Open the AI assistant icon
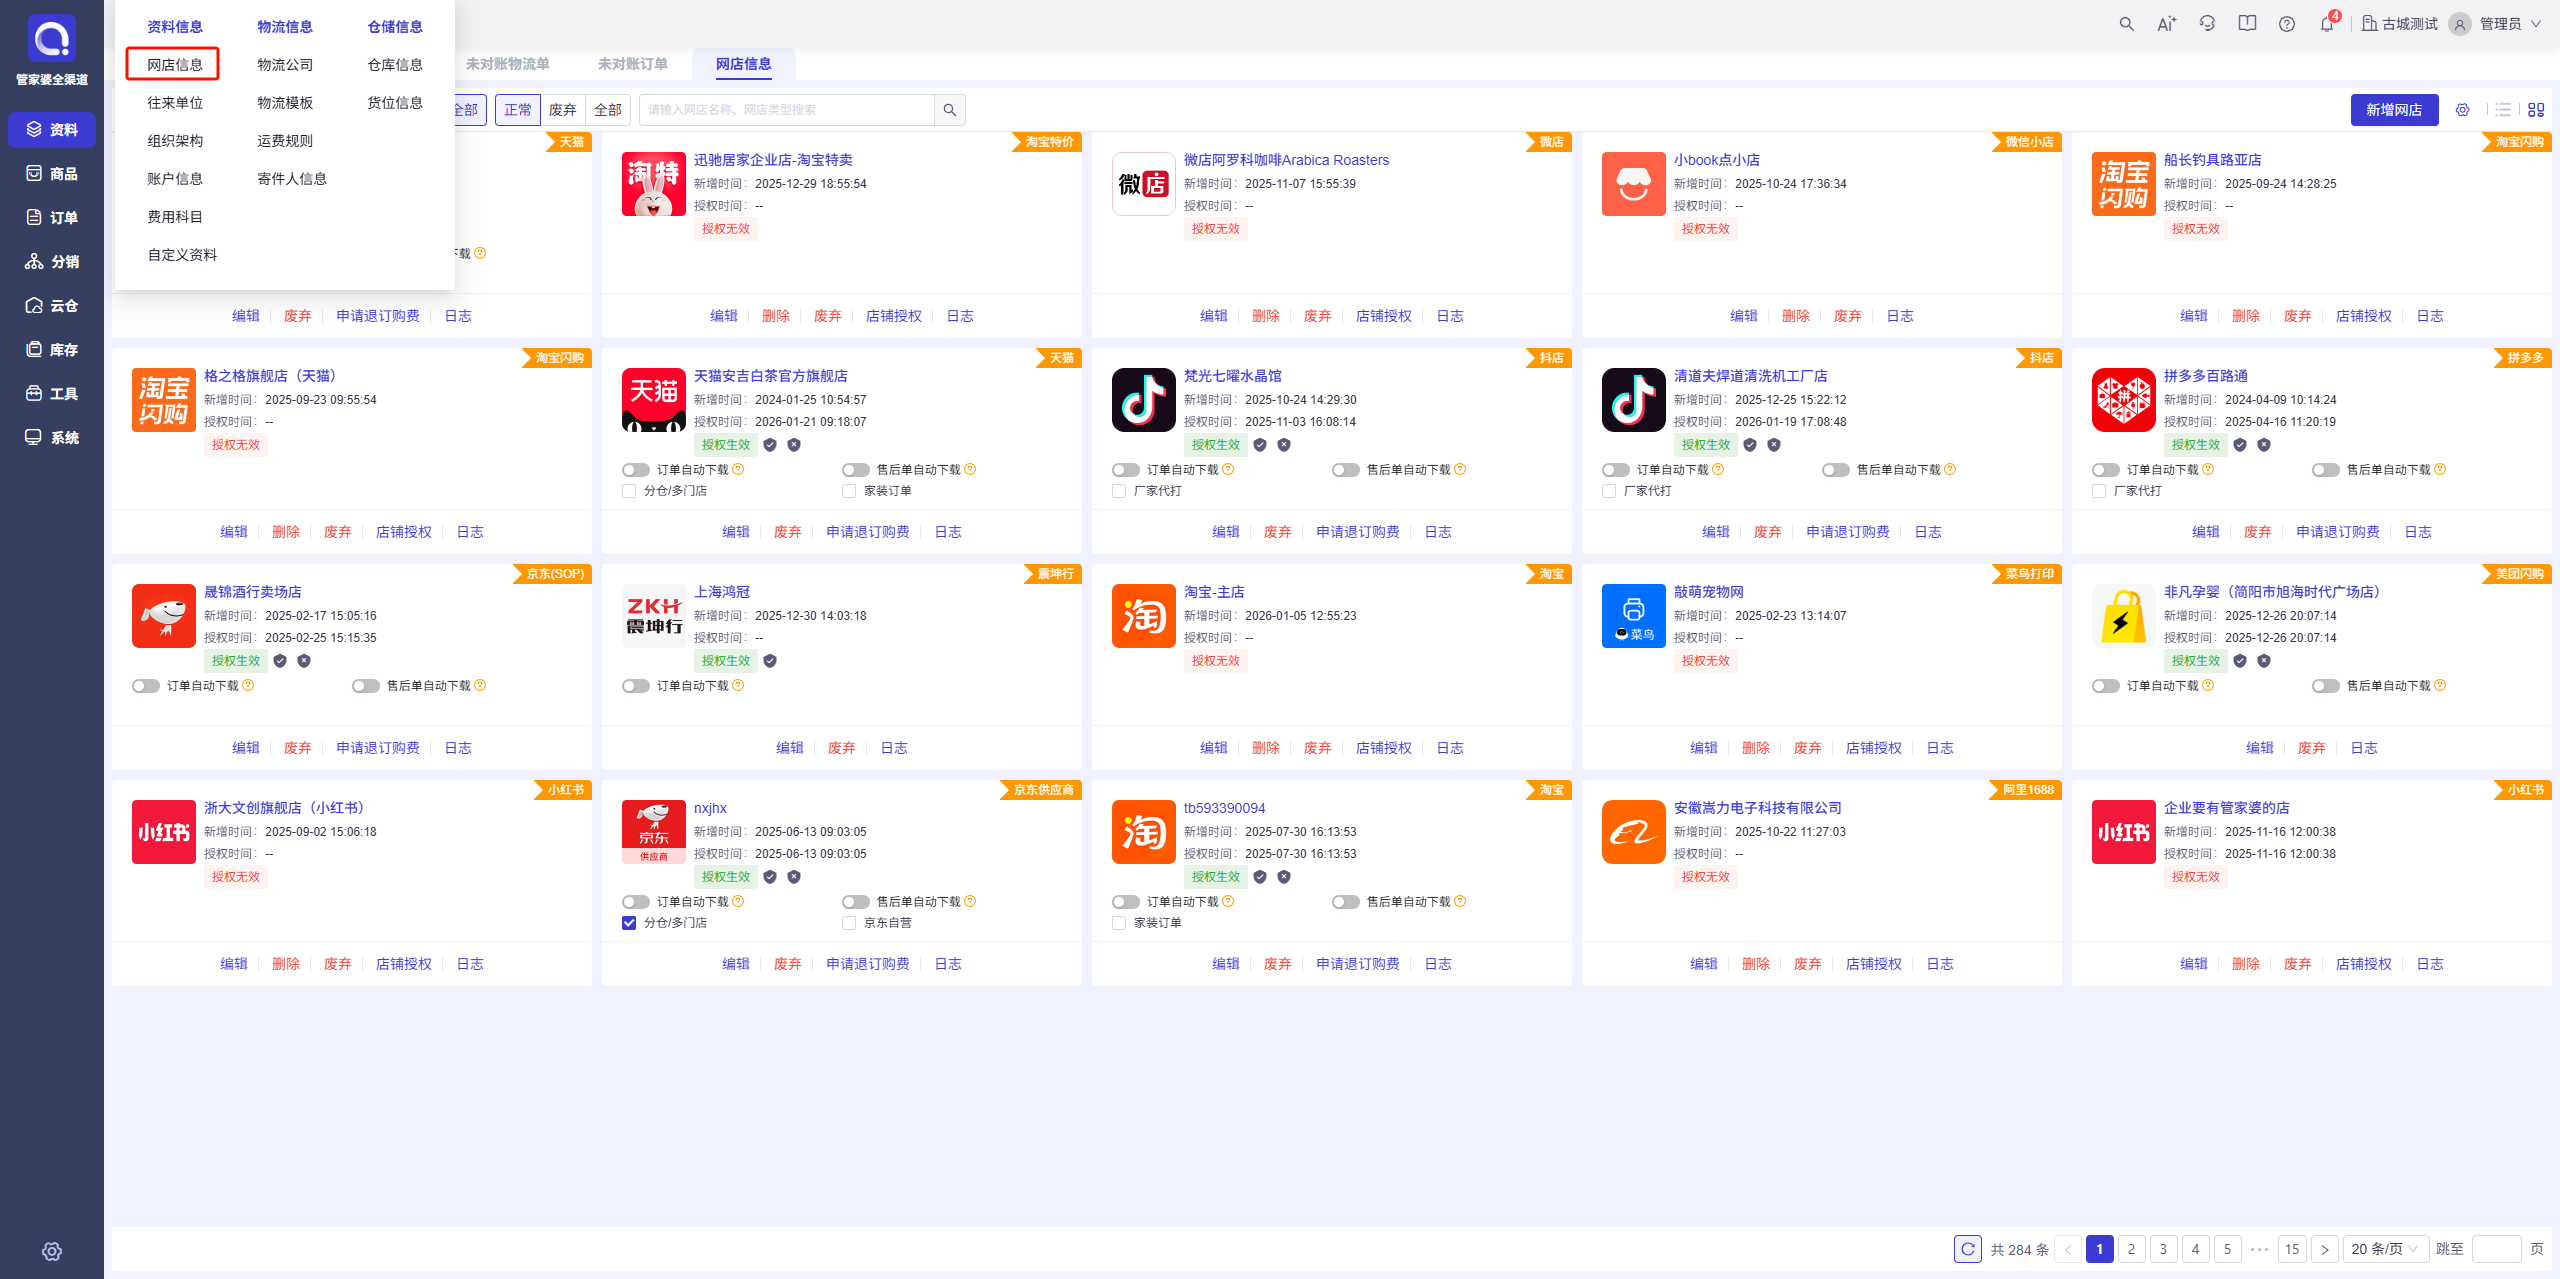The width and height of the screenshot is (2560, 1279). point(2166,24)
